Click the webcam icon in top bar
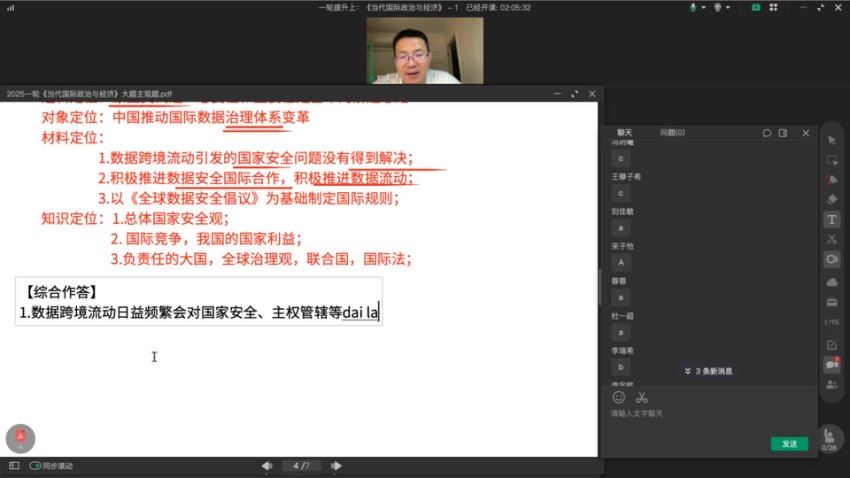The image size is (850, 478). coord(717,8)
